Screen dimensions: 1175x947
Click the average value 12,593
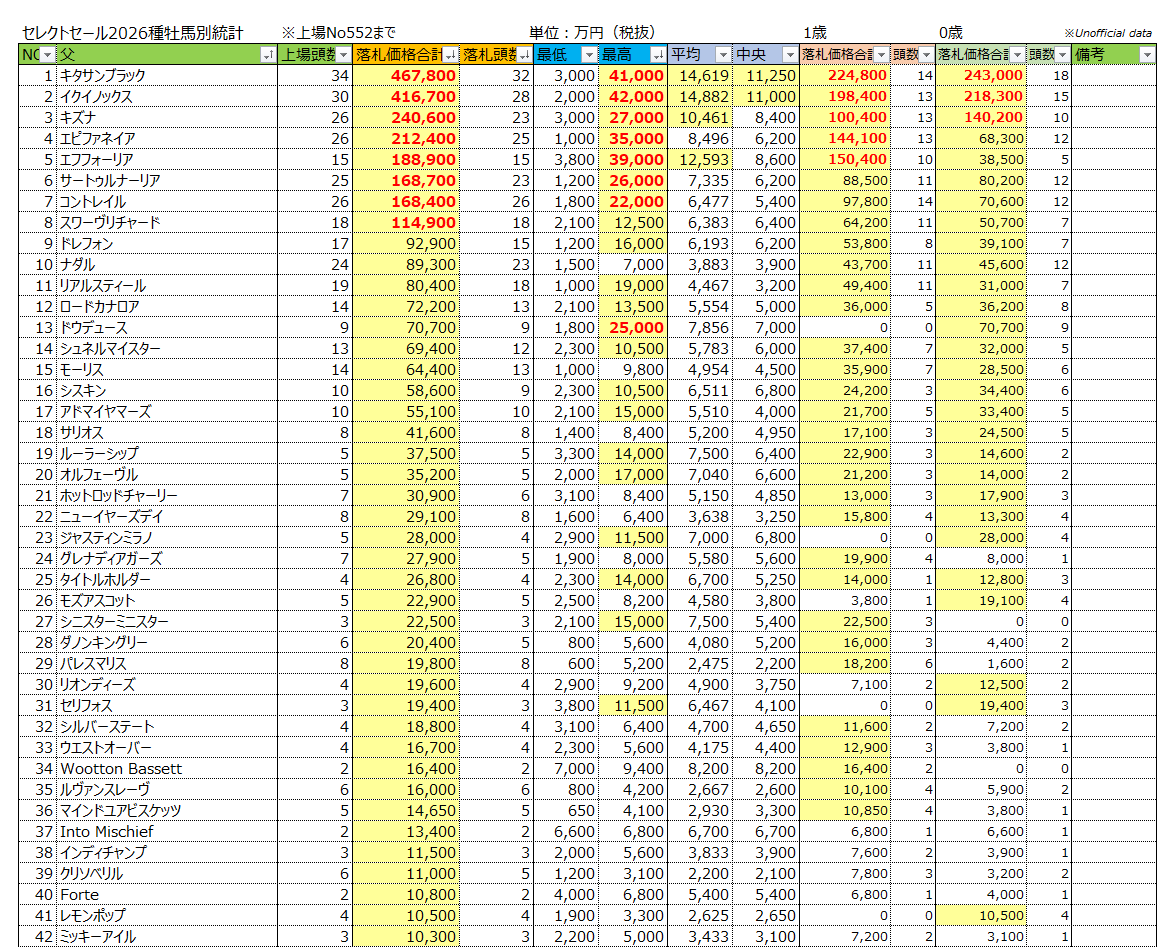[x=699, y=160]
